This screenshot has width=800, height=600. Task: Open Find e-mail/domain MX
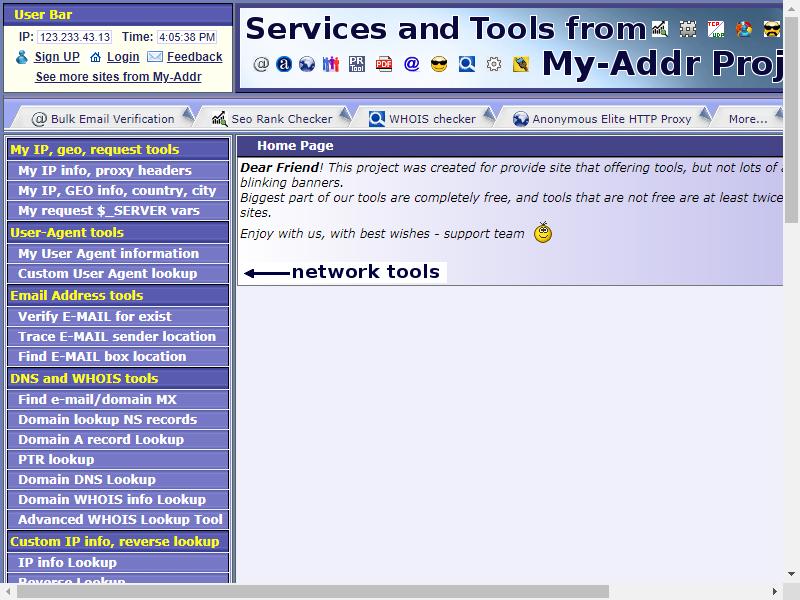point(118,399)
